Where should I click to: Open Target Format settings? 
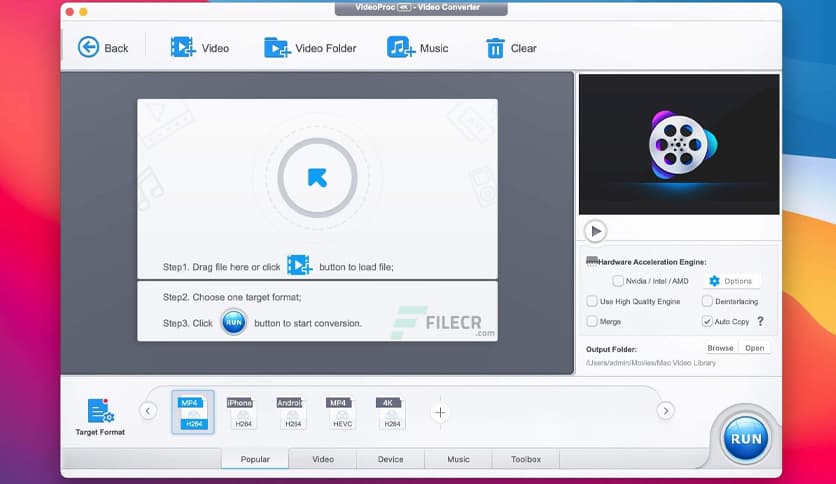[x=100, y=417]
